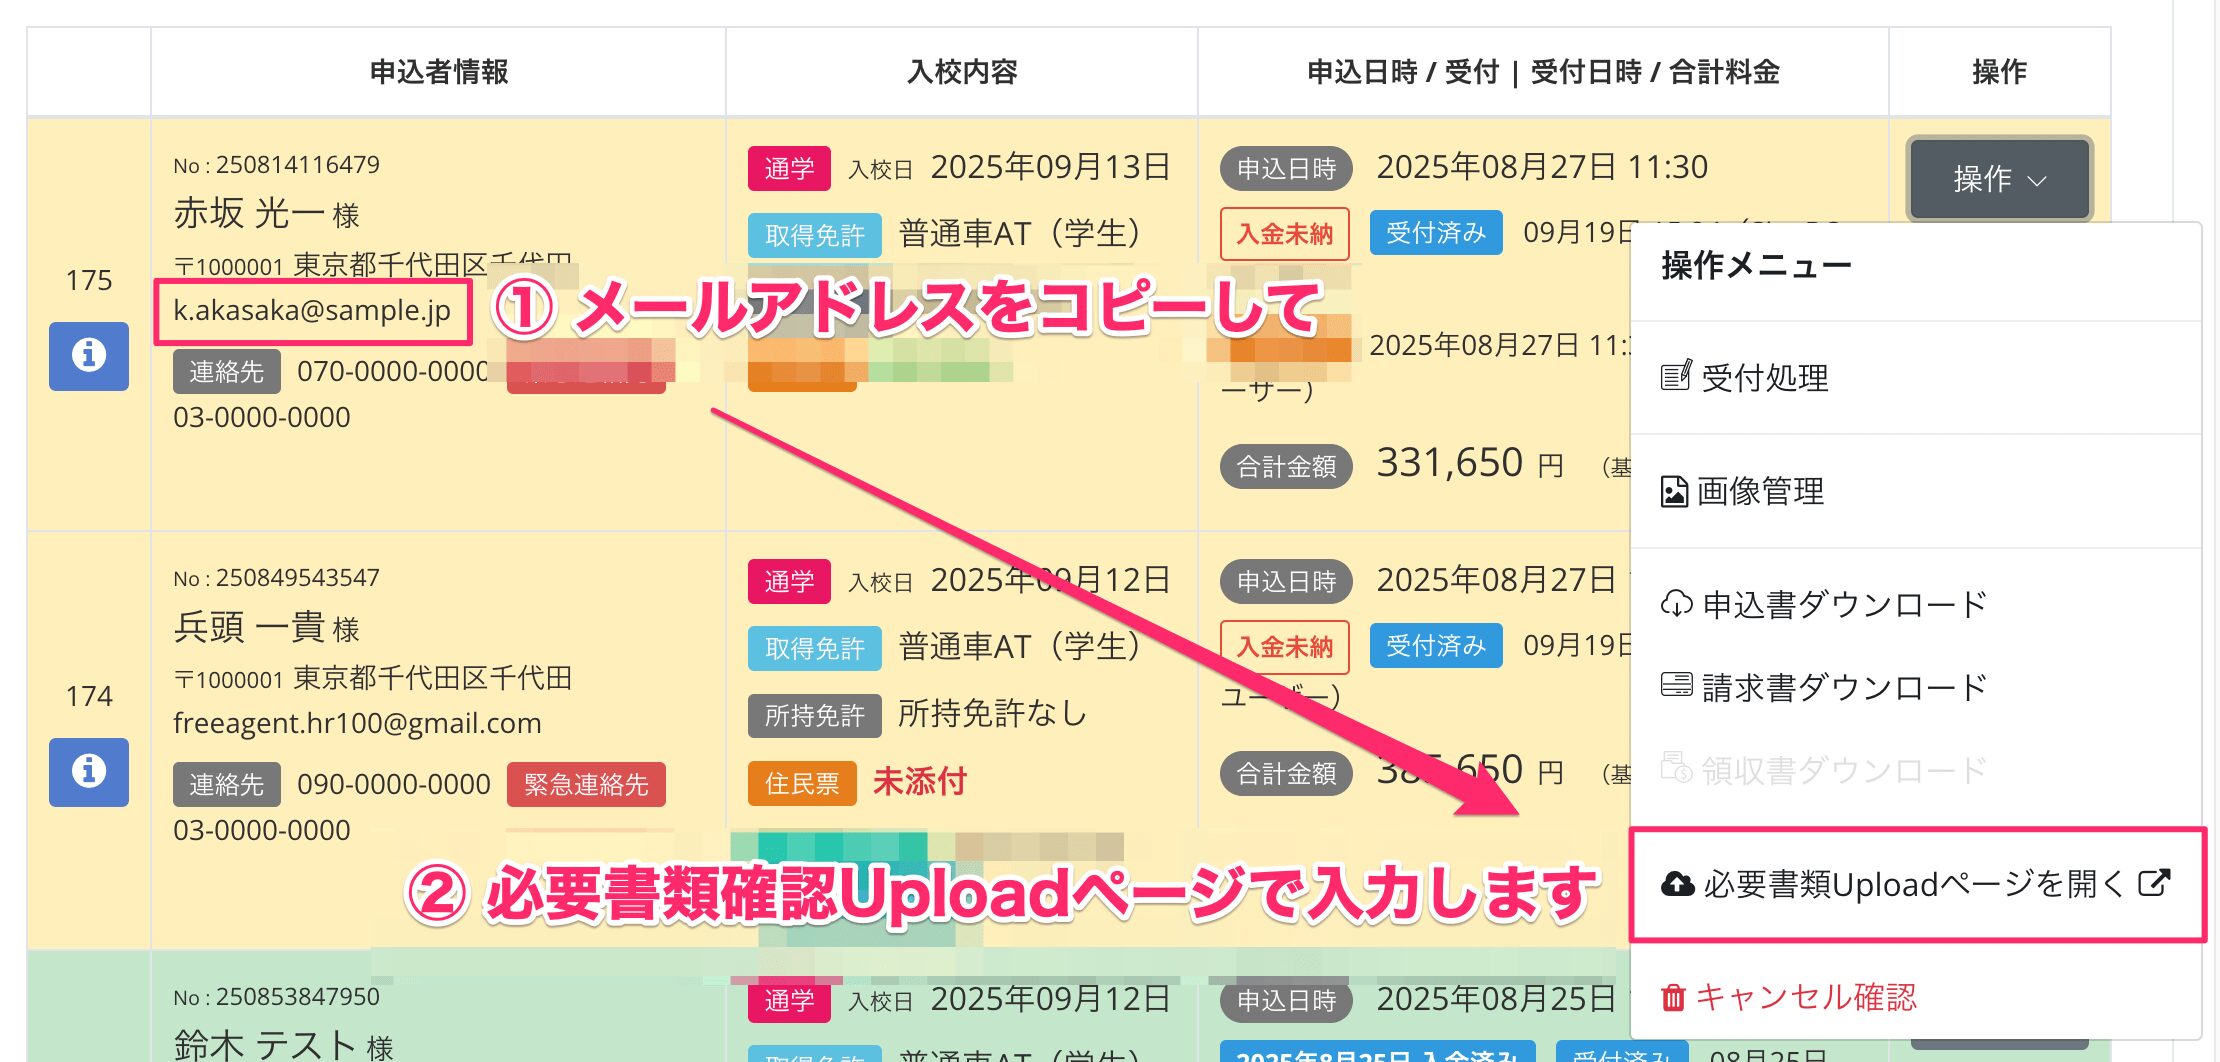Click the blue info icon for row 175

tap(89, 356)
